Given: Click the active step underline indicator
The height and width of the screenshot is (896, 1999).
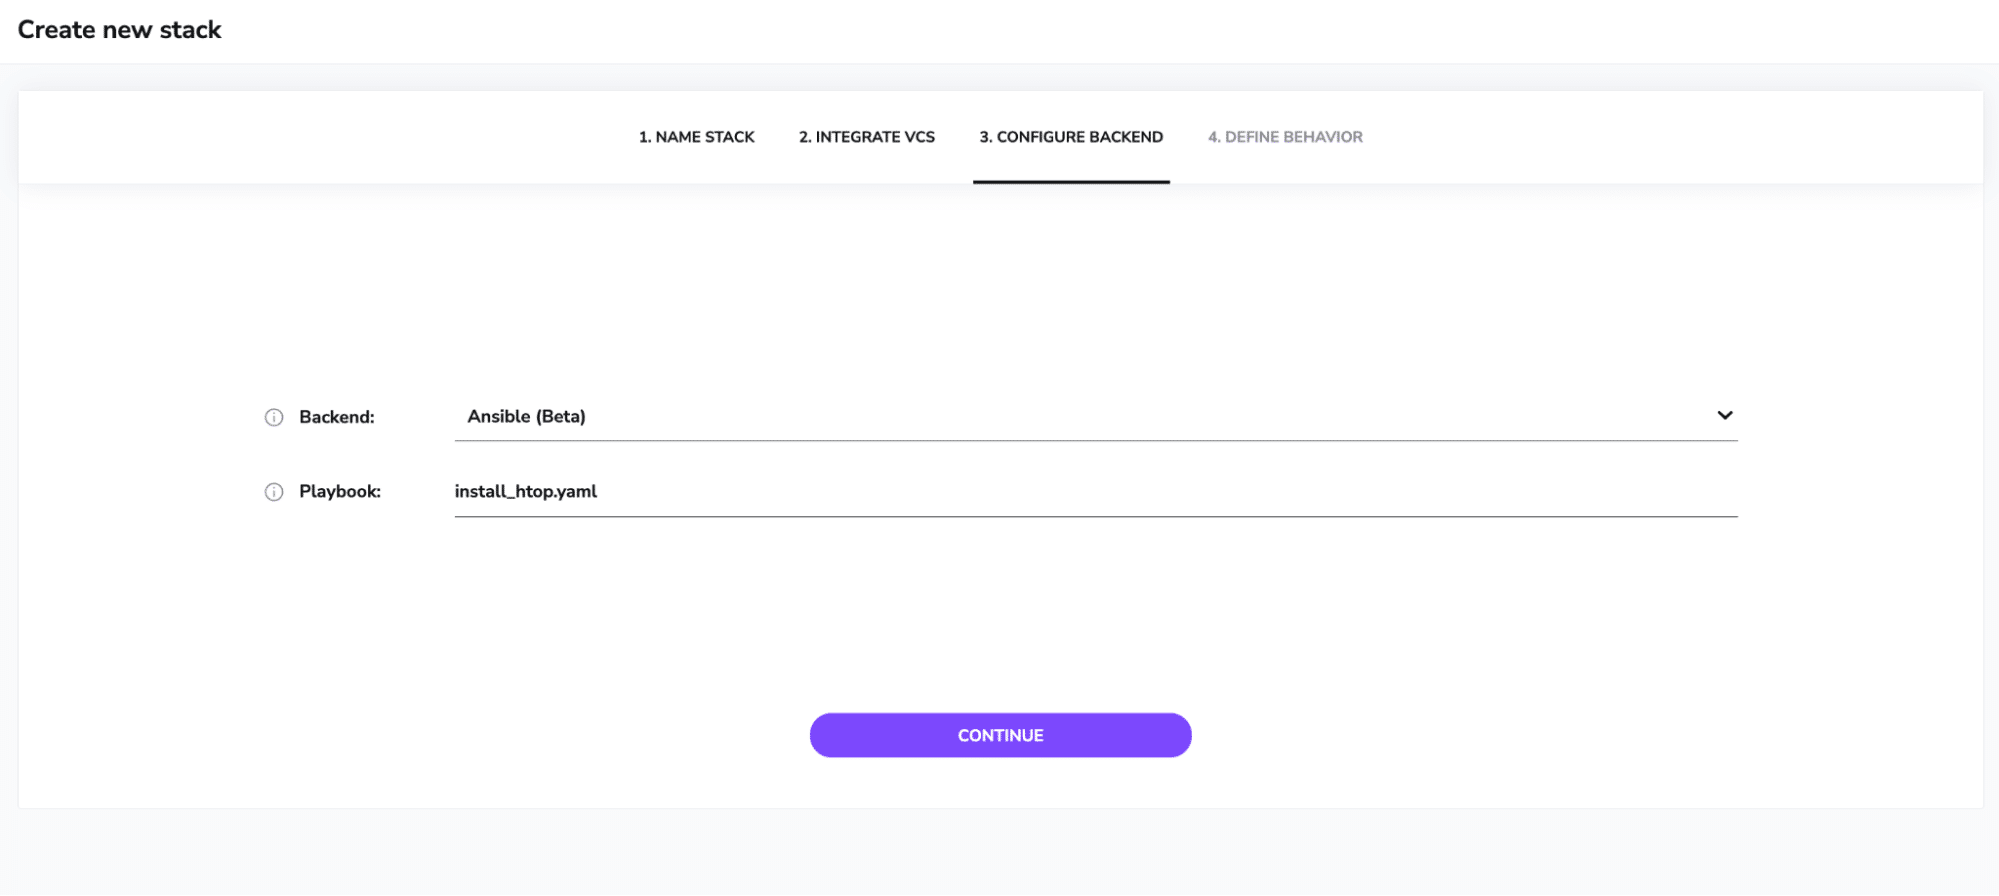Looking at the screenshot, I should pos(1070,181).
